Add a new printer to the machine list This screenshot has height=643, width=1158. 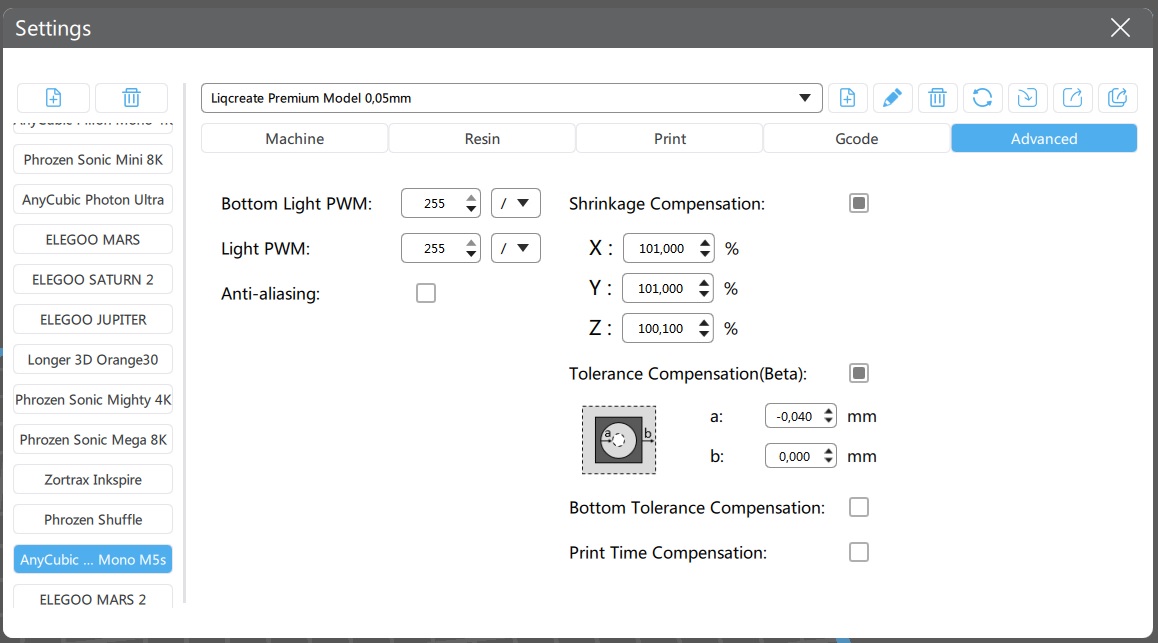point(53,97)
